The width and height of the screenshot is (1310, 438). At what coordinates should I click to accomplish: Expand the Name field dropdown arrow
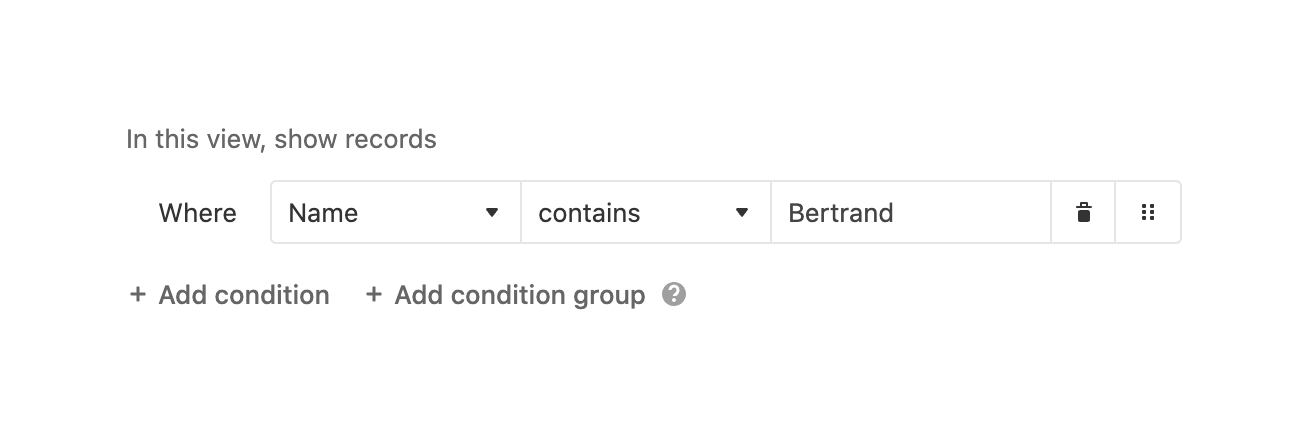pos(491,212)
